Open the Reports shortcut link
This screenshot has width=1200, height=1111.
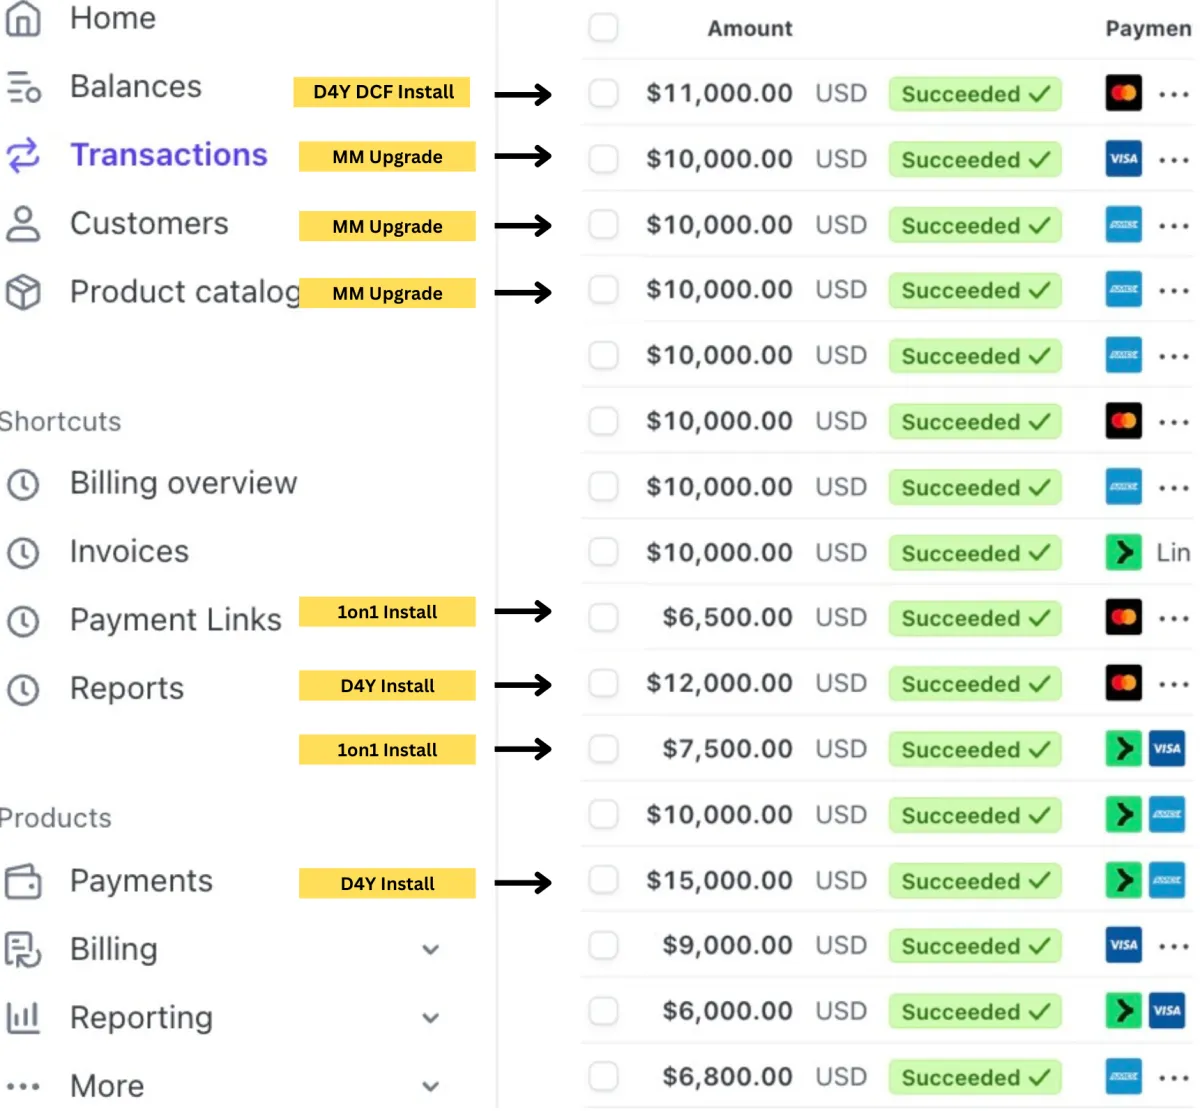click(127, 688)
